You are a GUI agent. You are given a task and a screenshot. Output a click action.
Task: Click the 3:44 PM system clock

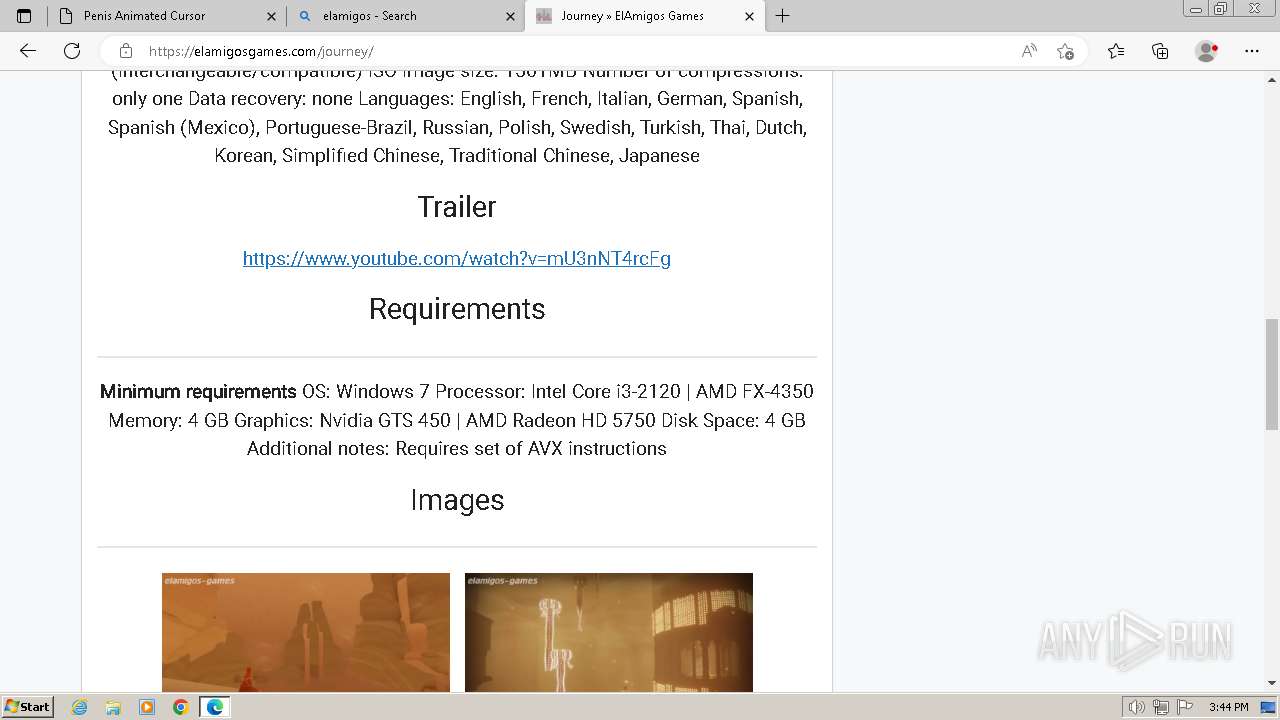[x=1228, y=707]
